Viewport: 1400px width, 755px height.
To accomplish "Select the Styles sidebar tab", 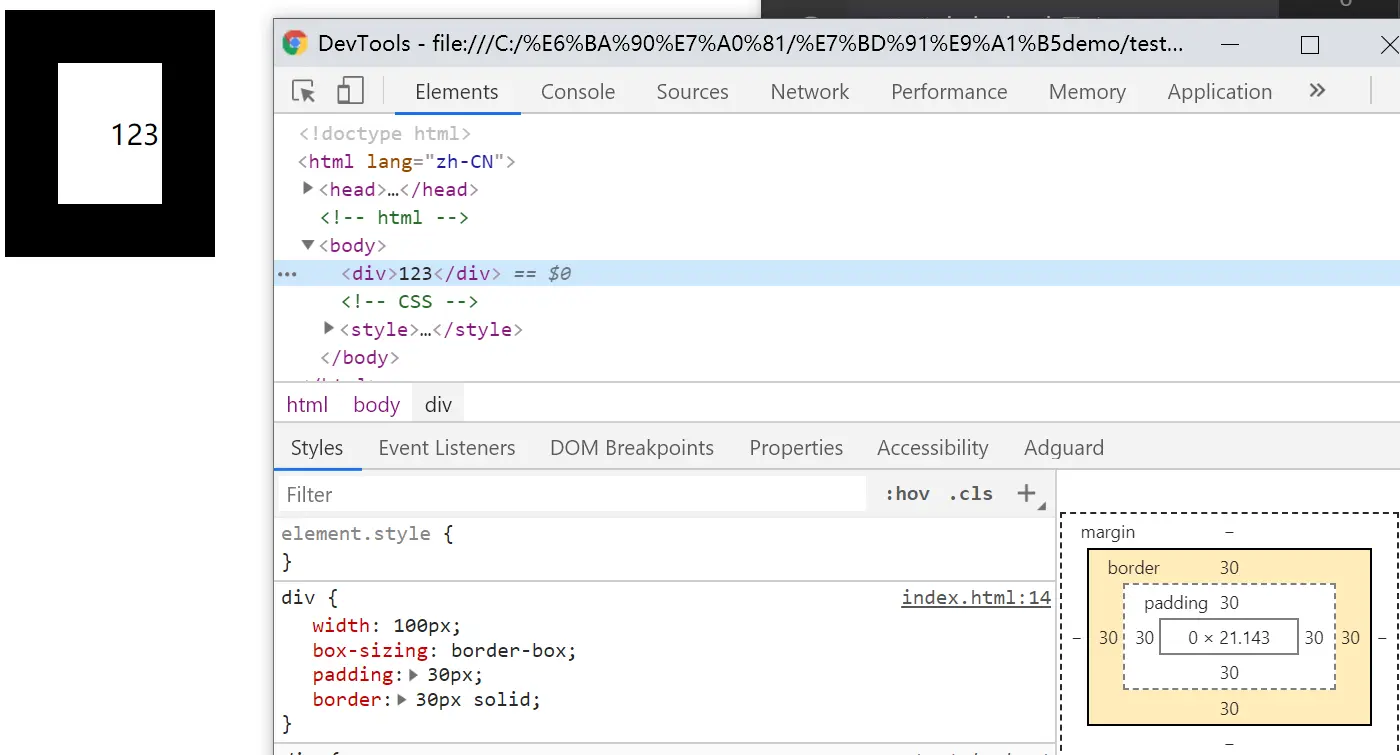I will pyautogui.click(x=317, y=448).
